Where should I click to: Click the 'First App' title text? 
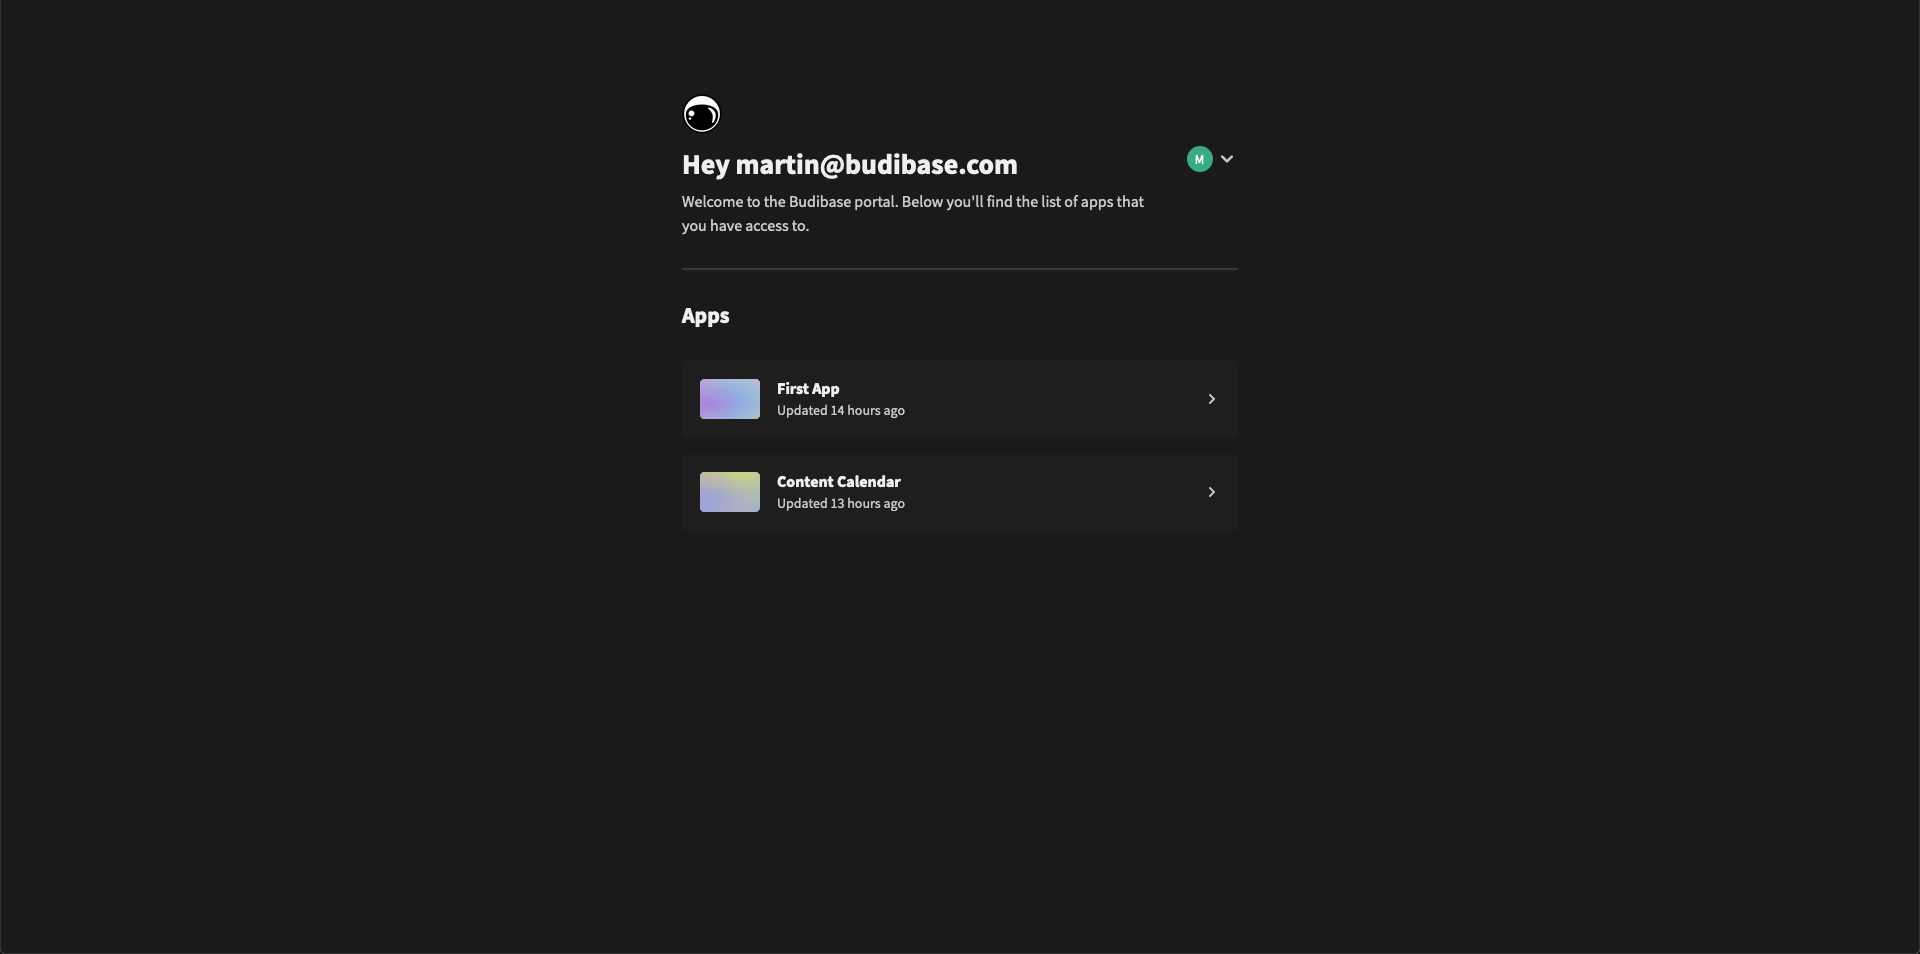[x=808, y=389]
